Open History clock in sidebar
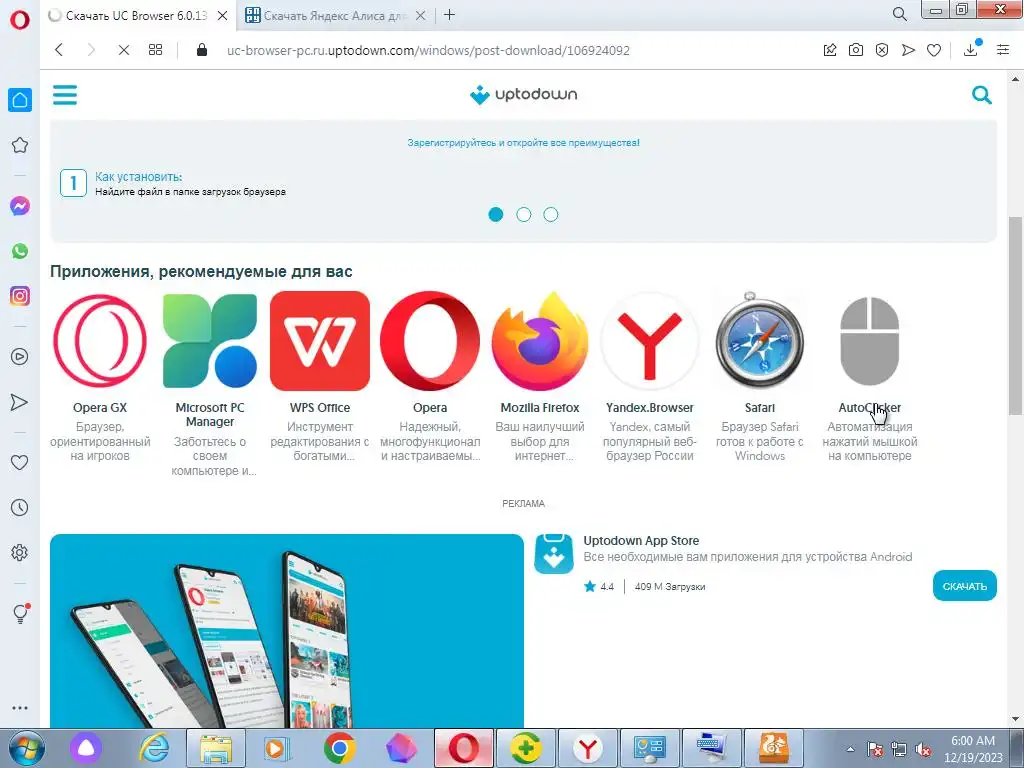1024x768 pixels. 20,507
